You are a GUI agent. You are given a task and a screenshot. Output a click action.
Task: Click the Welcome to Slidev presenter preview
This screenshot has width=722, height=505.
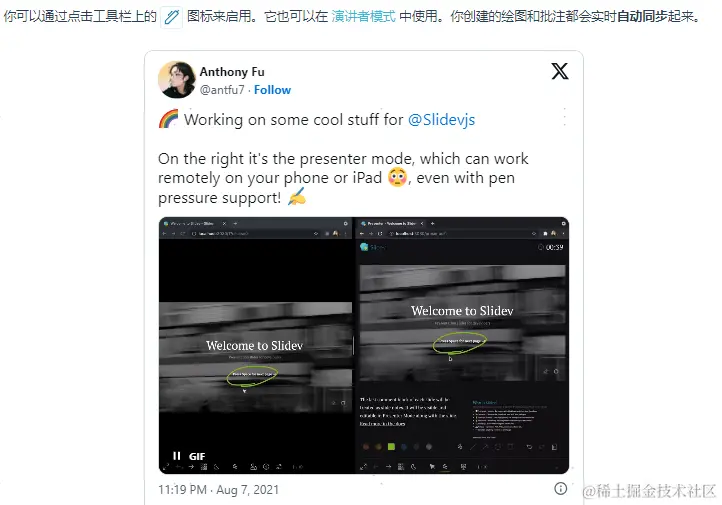(x=462, y=323)
